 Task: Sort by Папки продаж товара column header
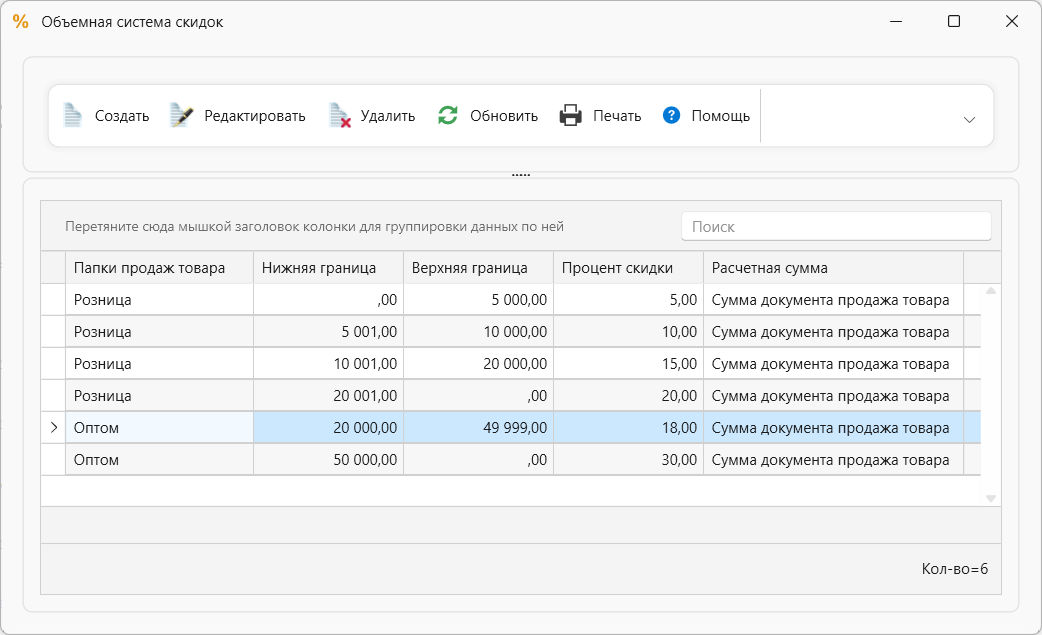point(159,268)
